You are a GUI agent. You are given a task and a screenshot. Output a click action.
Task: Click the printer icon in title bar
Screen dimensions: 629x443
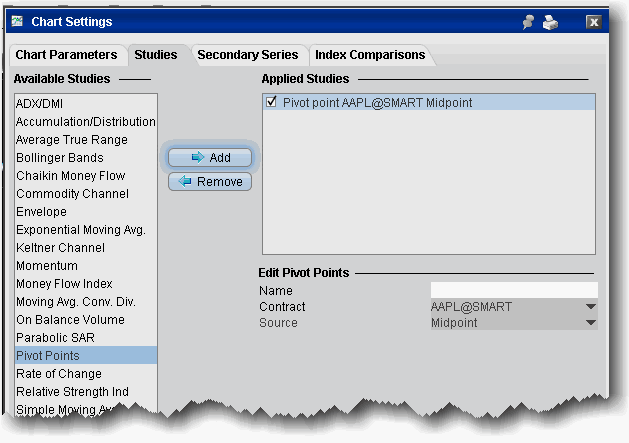pos(550,22)
